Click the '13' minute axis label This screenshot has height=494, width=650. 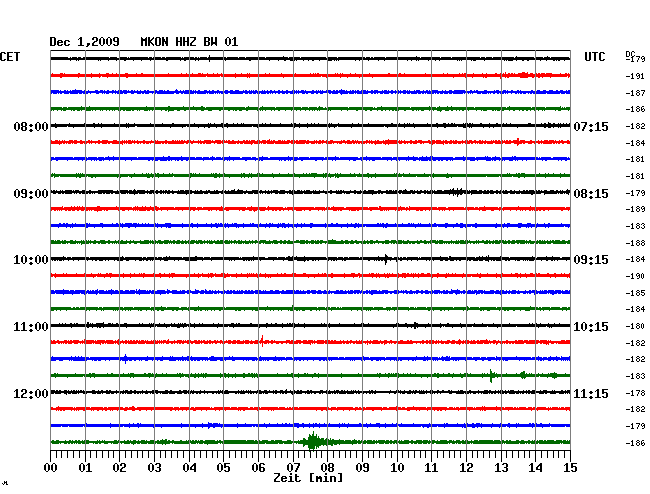point(501,468)
